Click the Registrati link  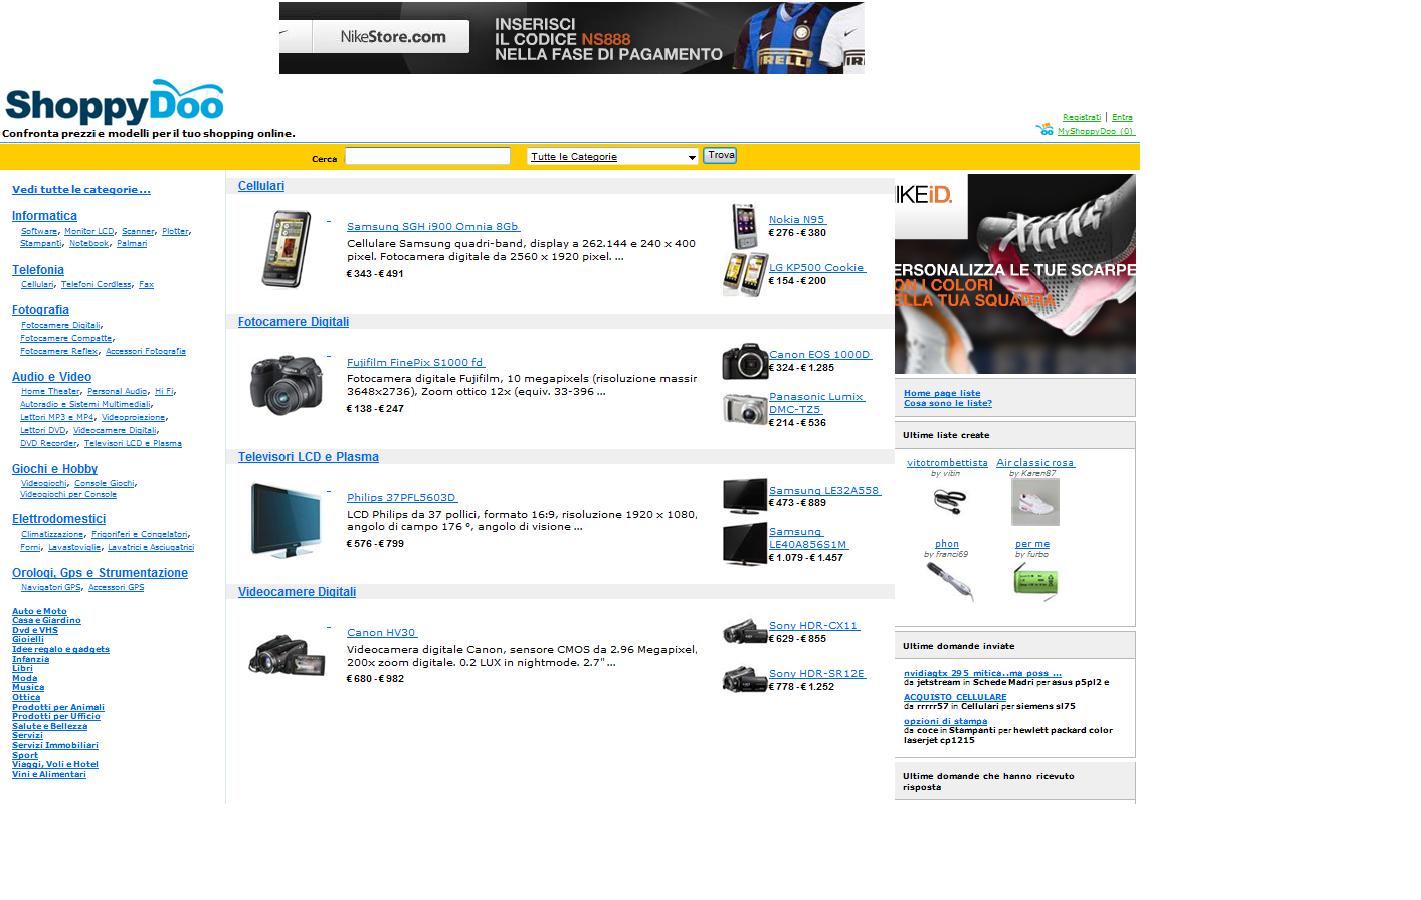pos(1081,117)
